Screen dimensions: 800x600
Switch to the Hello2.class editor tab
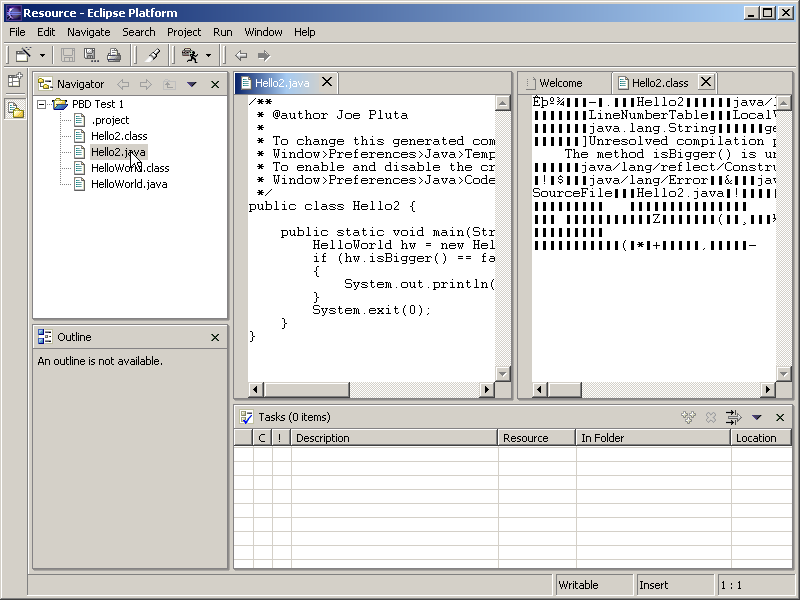pos(660,83)
